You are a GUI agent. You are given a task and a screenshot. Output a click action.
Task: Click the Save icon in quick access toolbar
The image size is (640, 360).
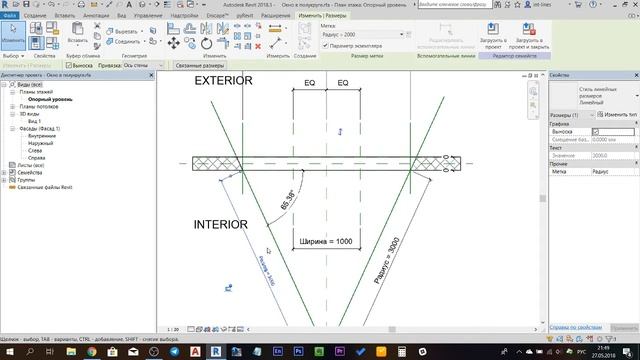26,4
